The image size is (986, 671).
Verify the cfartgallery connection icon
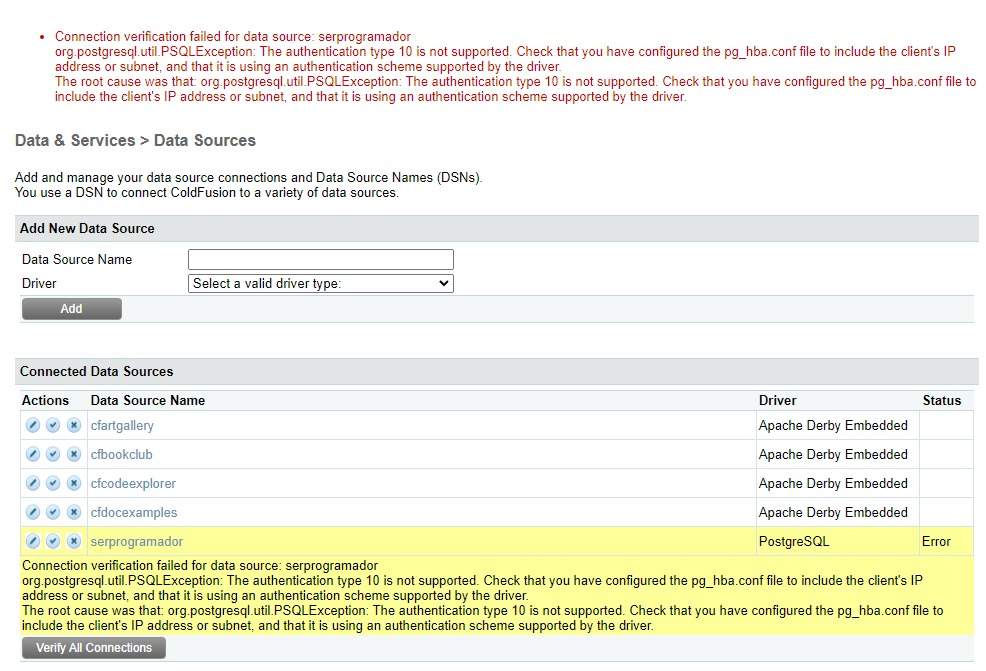pos(53,426)
